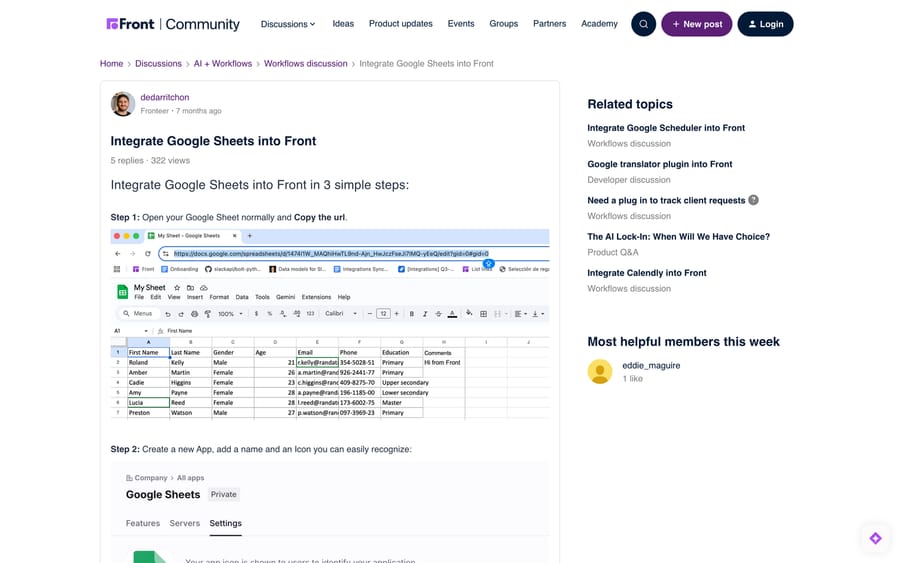Open Need a plug in to track client requests
The width and height of the screenshot is (900, 563).
(666, 200)
